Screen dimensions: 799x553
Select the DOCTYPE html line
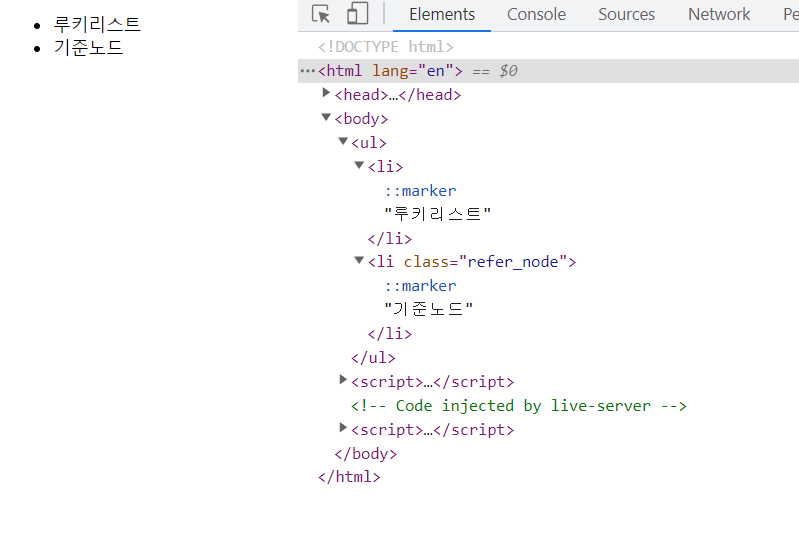coord(385,47)
